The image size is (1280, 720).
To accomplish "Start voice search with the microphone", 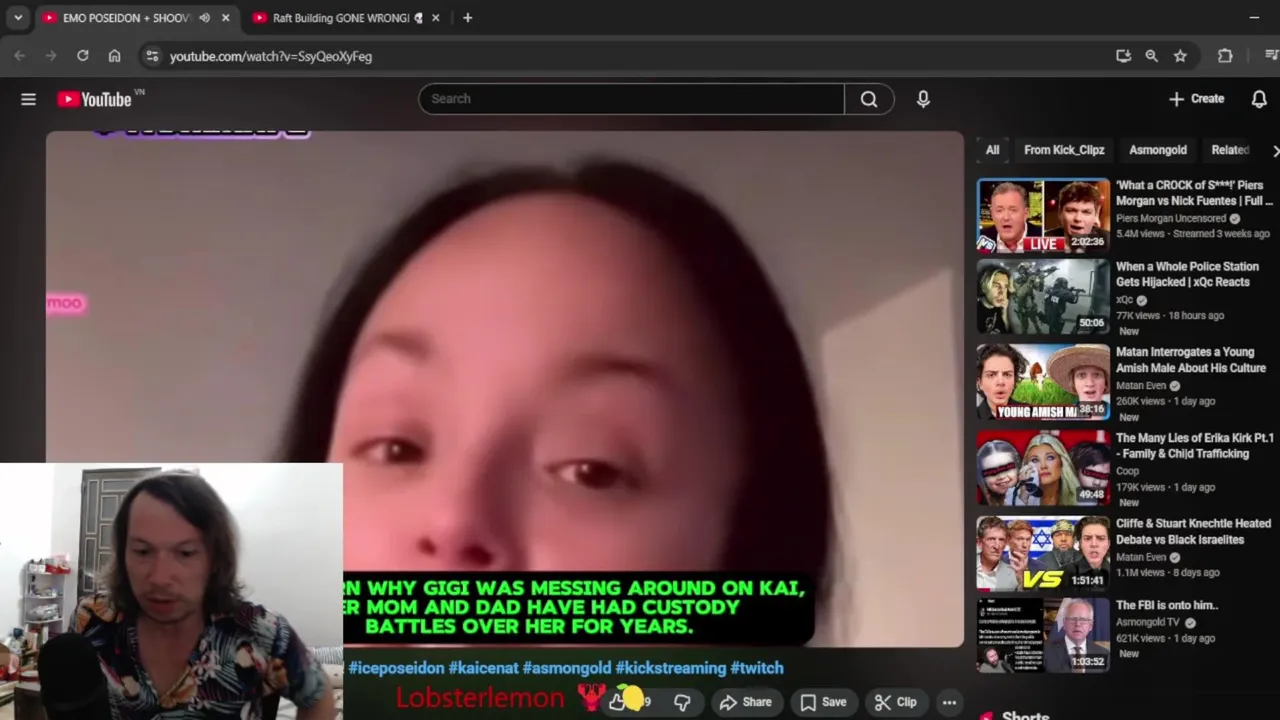I will [x=923, y=99].
